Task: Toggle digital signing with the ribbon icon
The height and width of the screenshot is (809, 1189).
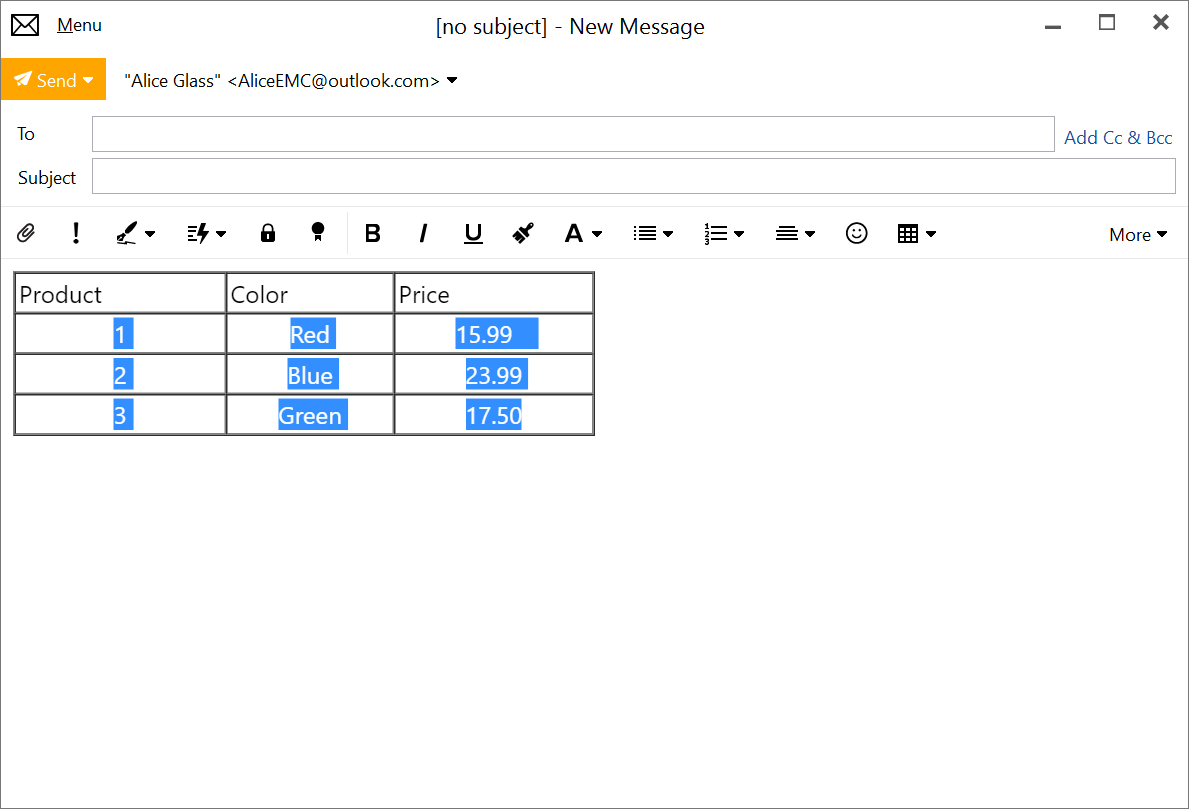Action: pyautogui.click(x=318, y=232)
